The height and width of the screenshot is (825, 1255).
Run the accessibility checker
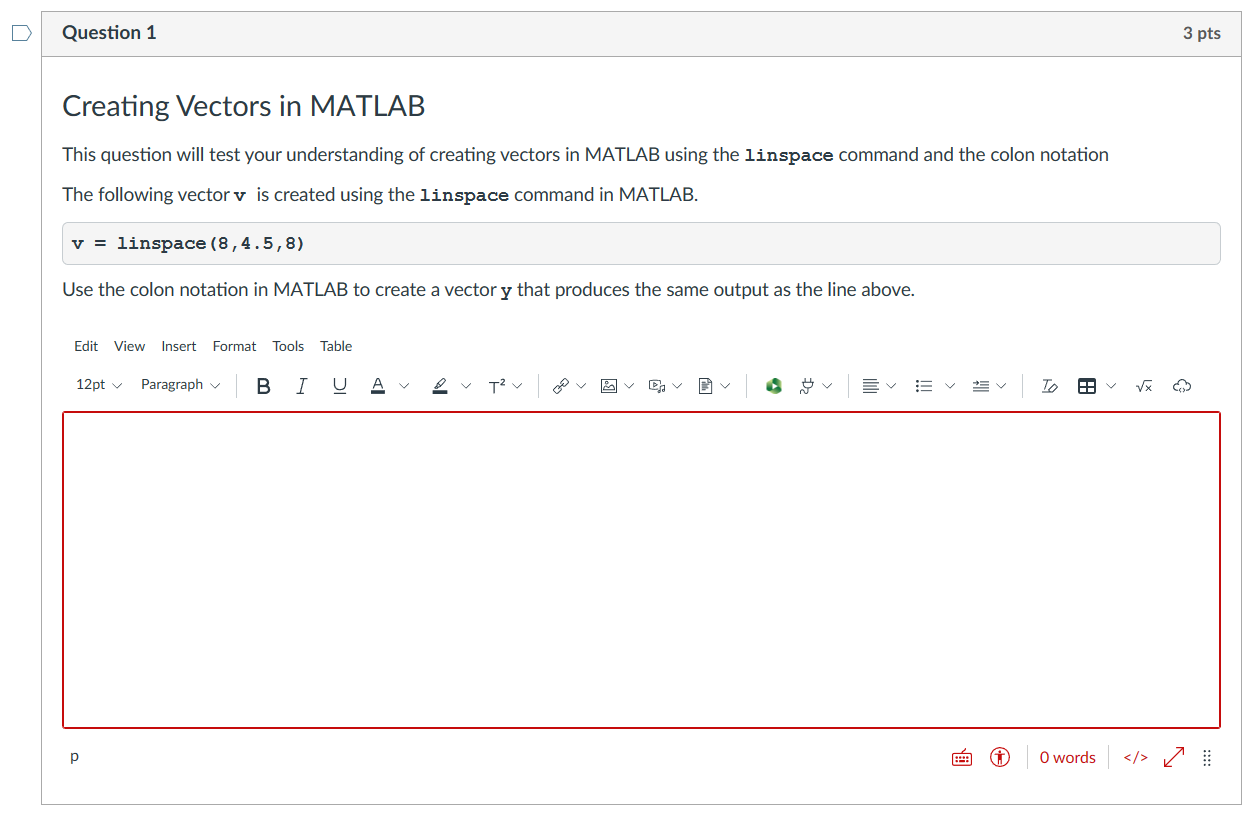[999, 757]
